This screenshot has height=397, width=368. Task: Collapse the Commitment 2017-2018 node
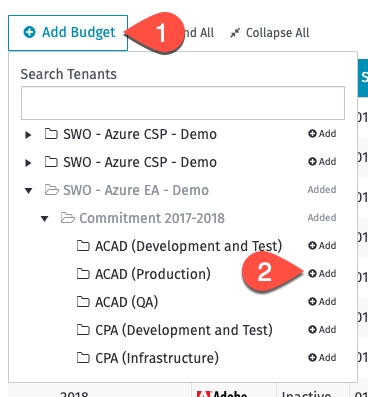pyautogui.click(x=44, y=219)
